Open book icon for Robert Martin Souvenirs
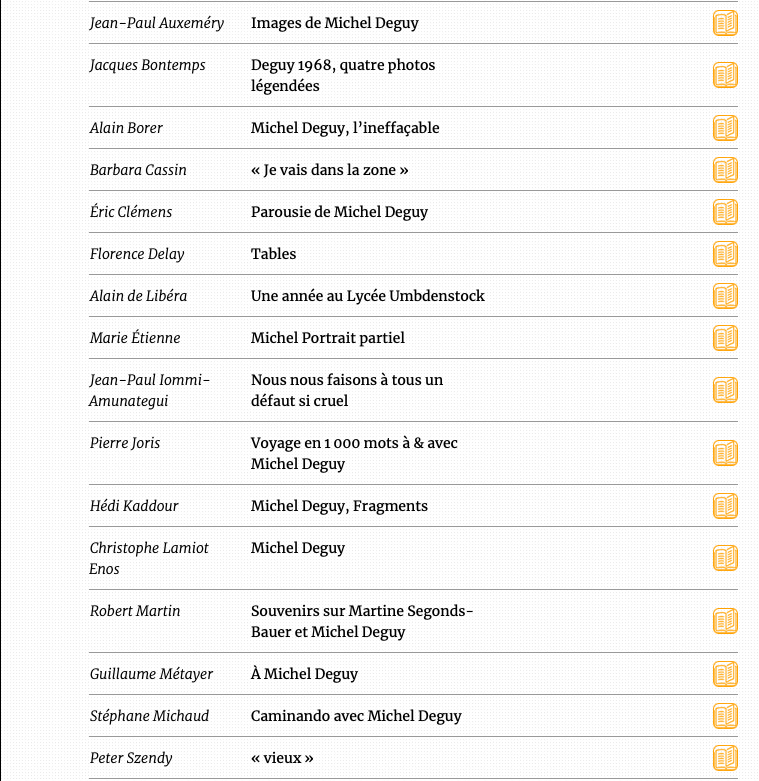The image size is (759, 781). (725, 621)
